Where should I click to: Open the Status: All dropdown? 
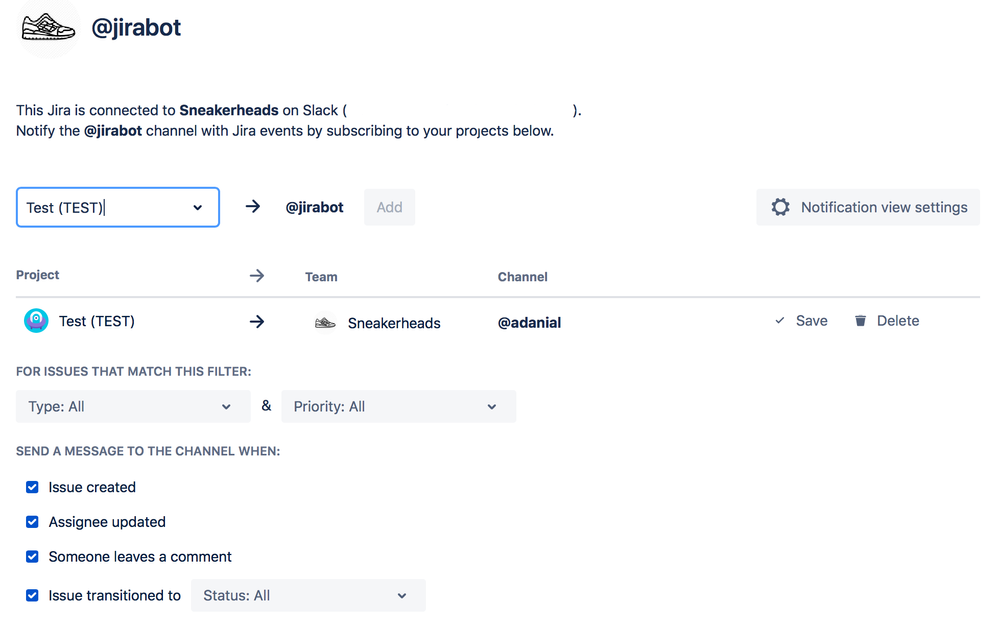pyautogui.click(x=308, y=595)
